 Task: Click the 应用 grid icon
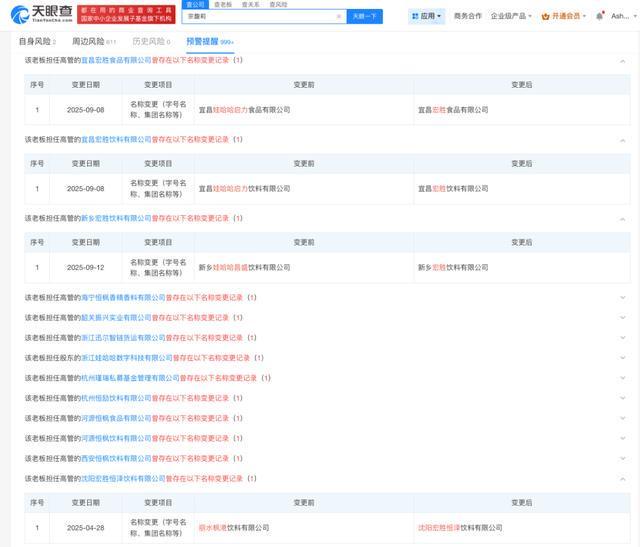(415, 16)
